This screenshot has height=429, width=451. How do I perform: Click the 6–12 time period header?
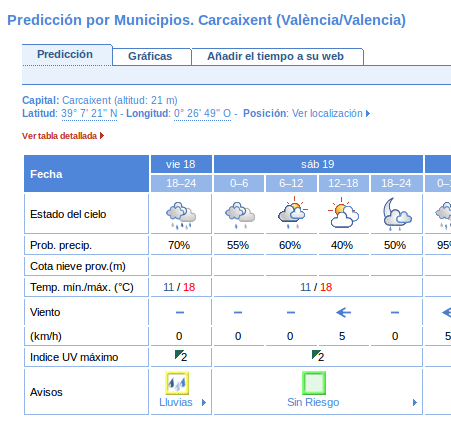pos(291,183)
